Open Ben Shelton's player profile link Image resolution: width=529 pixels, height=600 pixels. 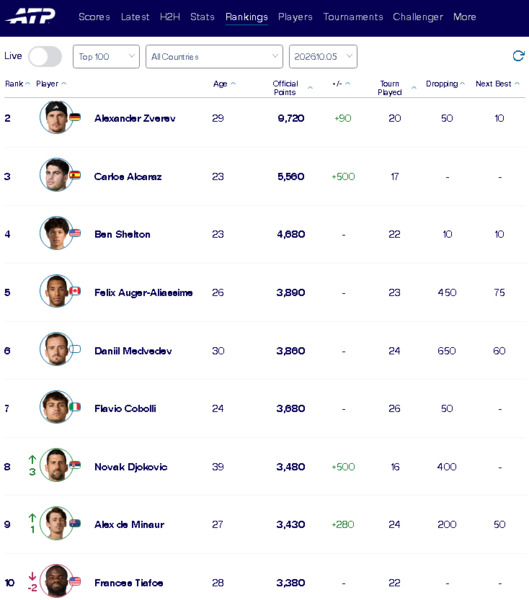click(122, 234)
